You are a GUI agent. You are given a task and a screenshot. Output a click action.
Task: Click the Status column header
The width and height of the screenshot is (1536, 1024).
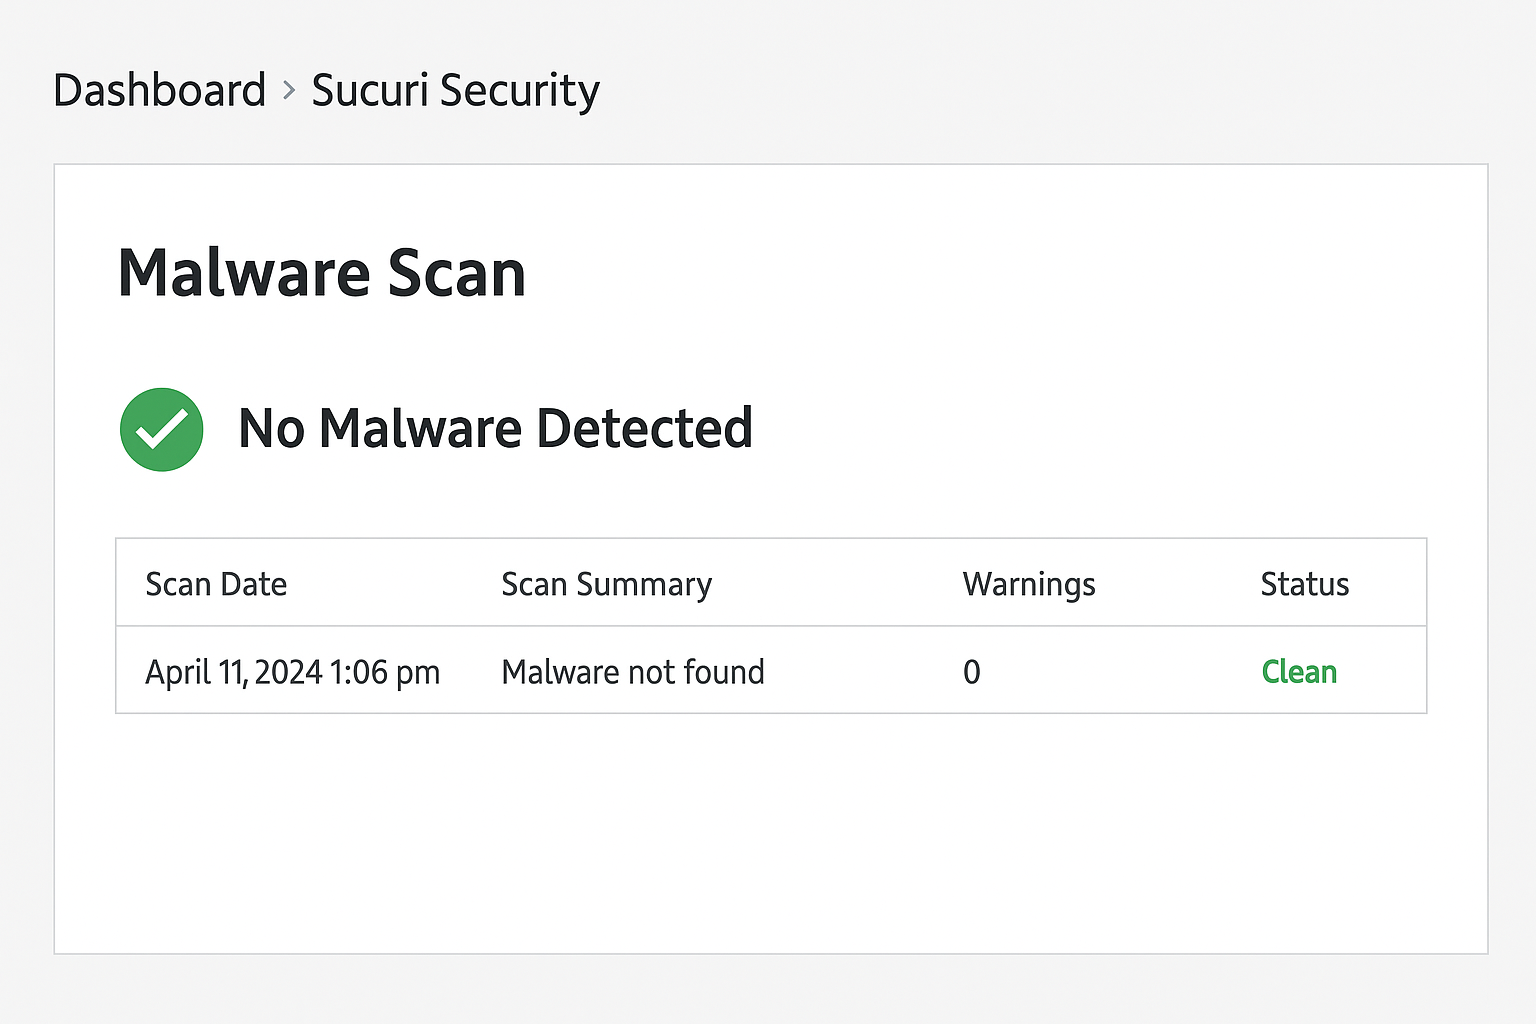pyautogui.click(x=1305, y=584)
